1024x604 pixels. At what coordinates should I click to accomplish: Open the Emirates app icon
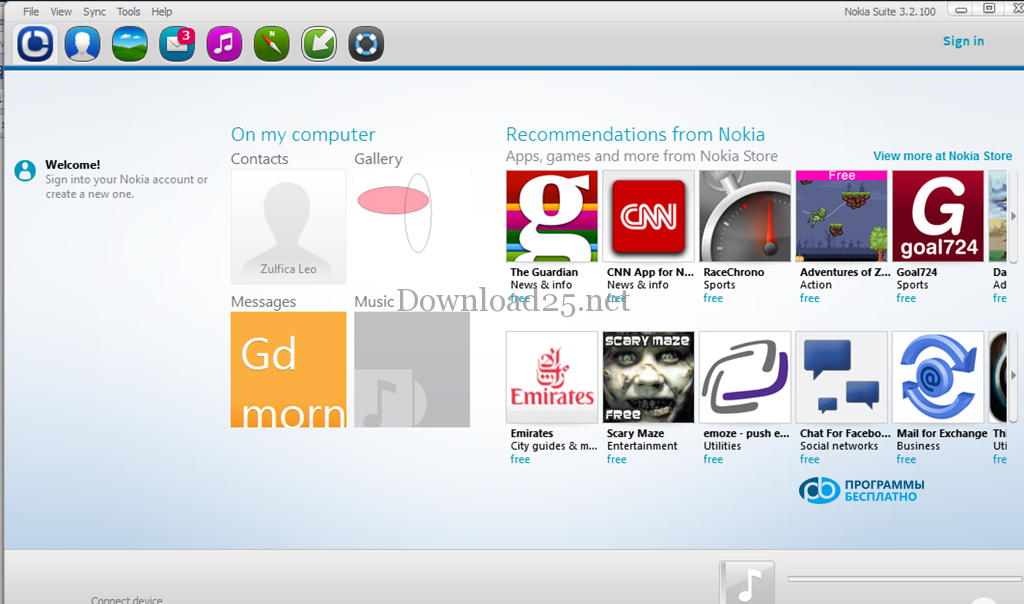pos(552,377)
